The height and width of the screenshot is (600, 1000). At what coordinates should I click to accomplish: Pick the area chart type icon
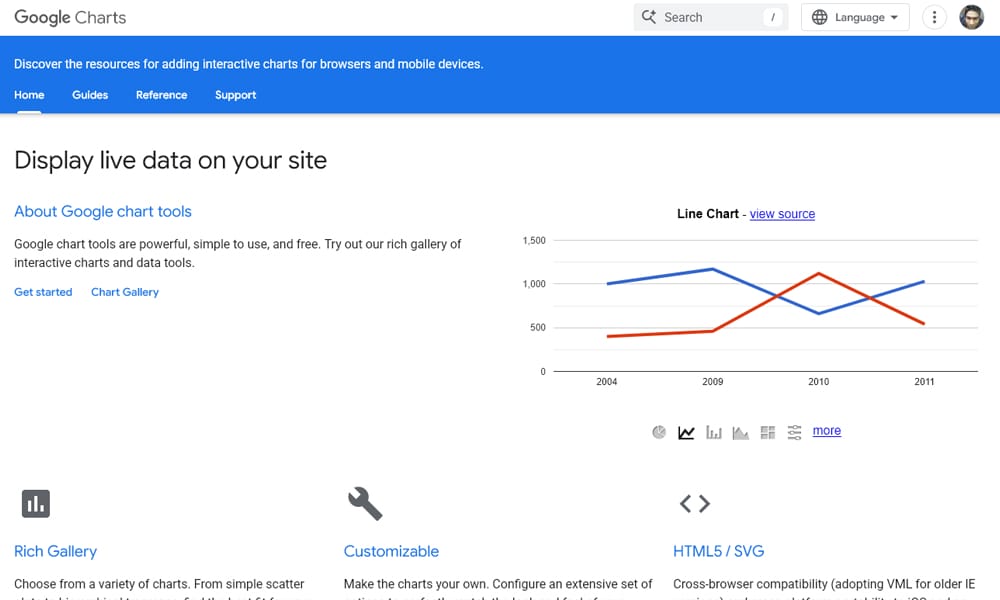pos(740,431)
